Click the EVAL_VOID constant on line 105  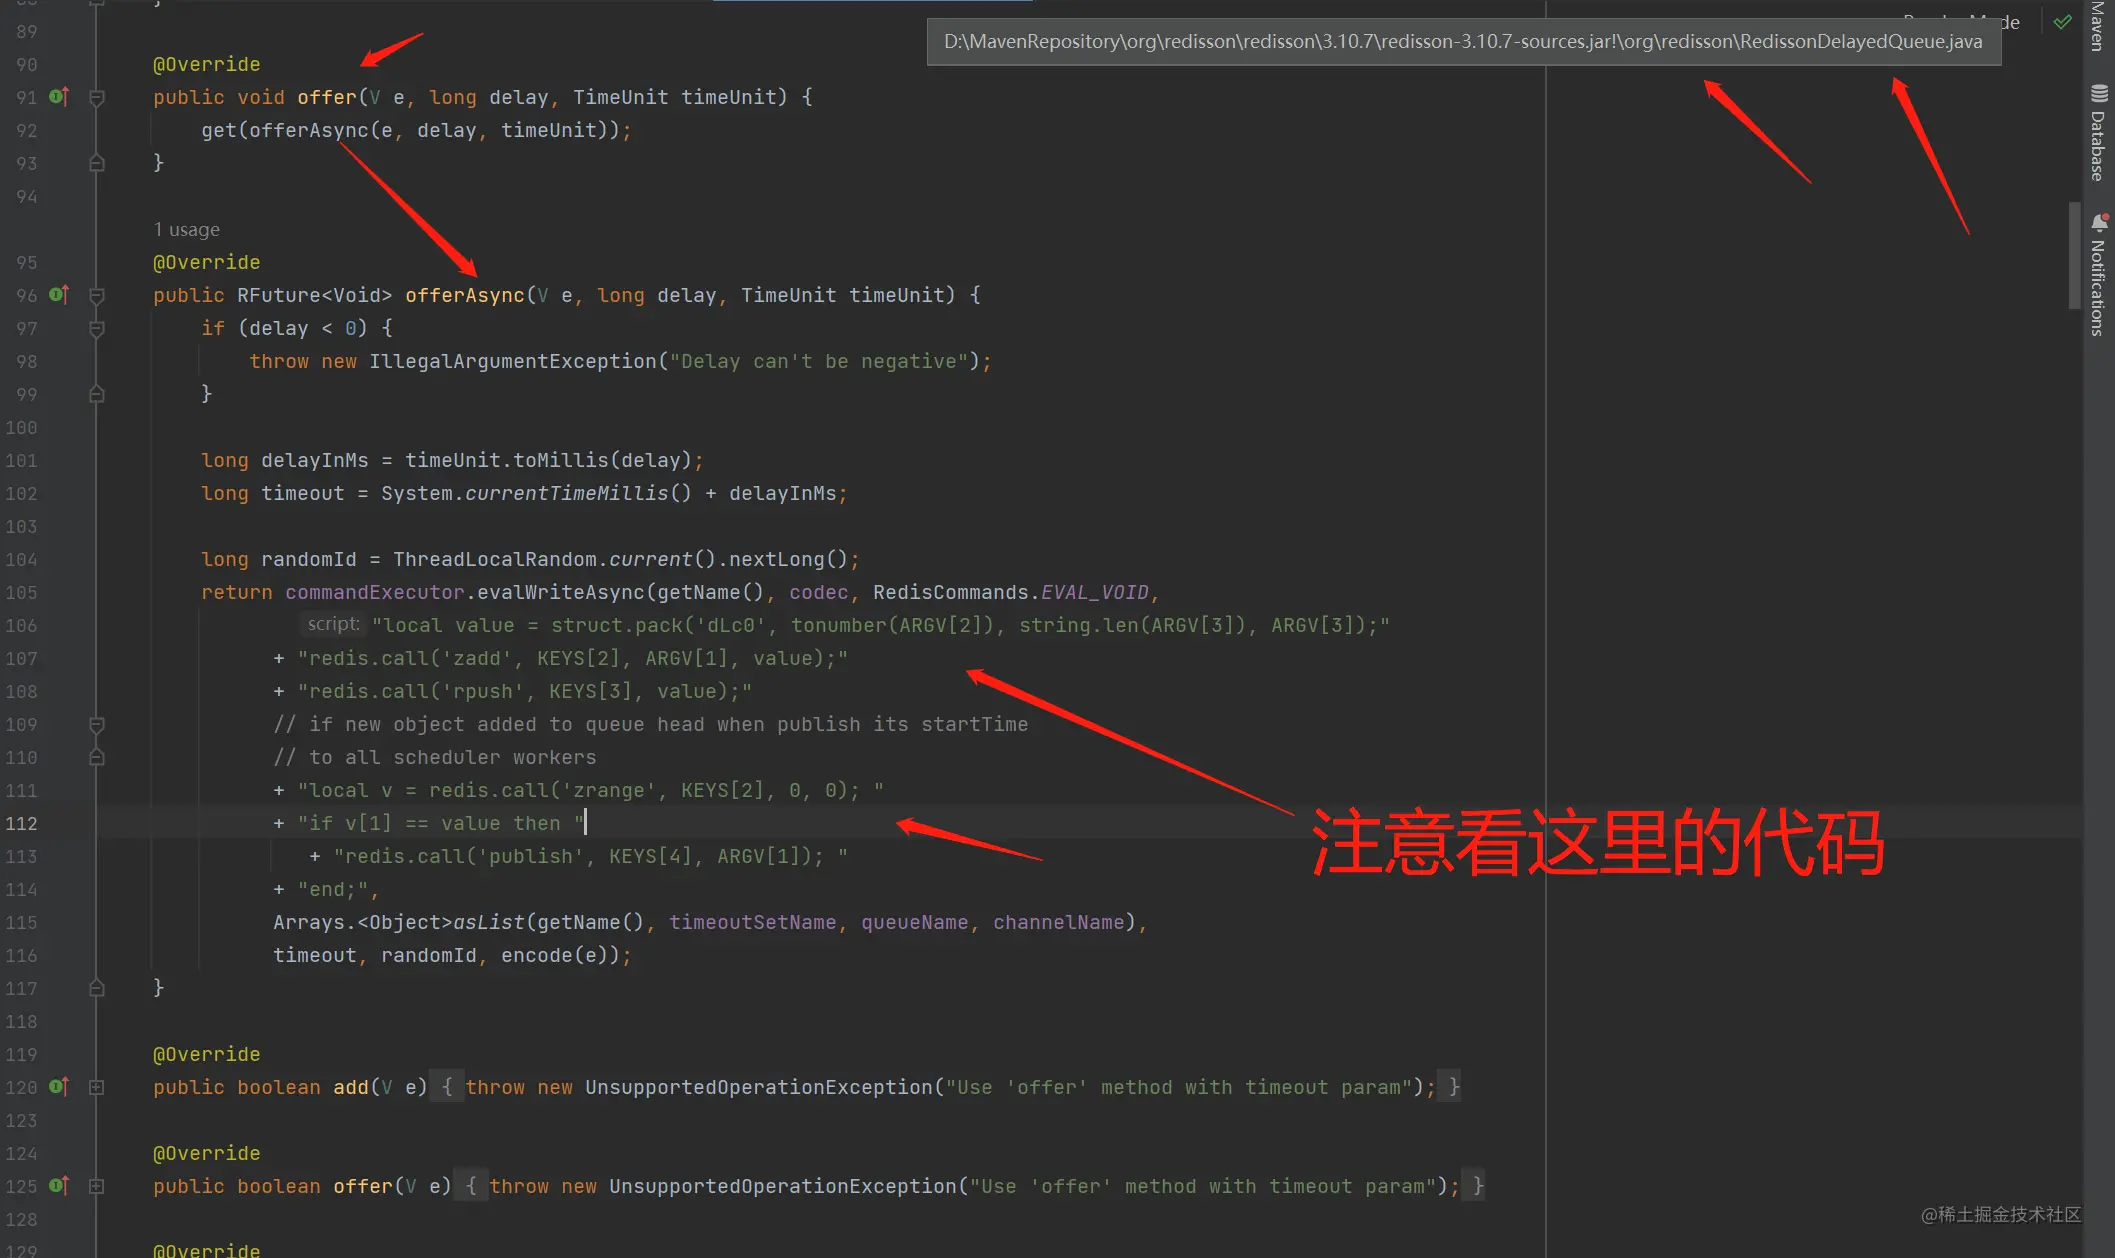pyautogui.click(x=1095, y=592)
